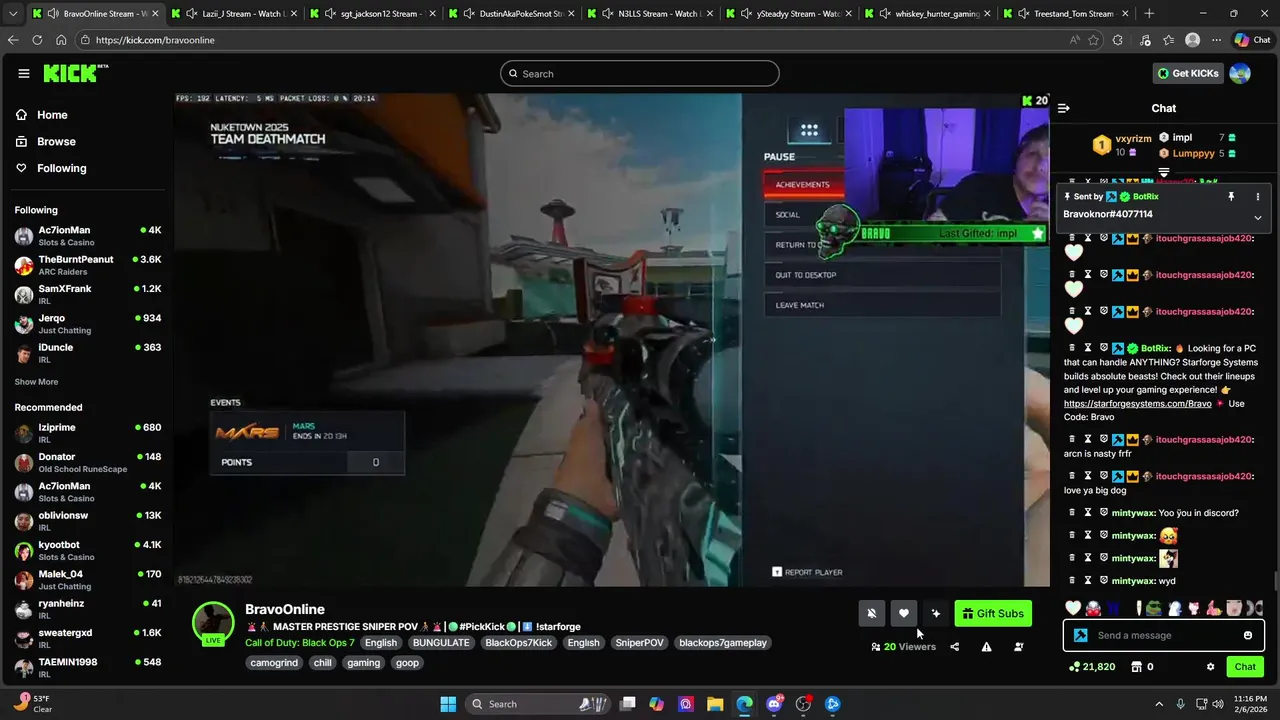Open Call of Duty: Black Ops 7 category
Screen dimensions: 1280x720
(x=300, y=643)
